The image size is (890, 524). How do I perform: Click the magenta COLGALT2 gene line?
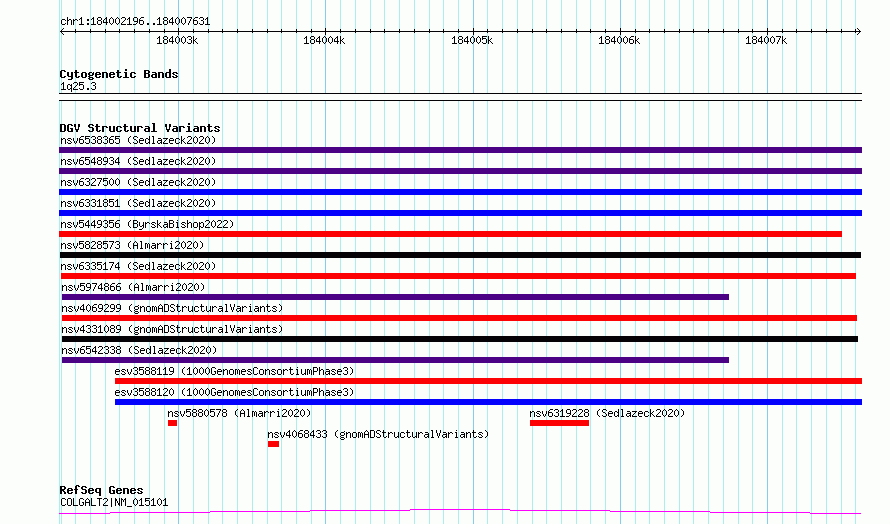[460, 512]
